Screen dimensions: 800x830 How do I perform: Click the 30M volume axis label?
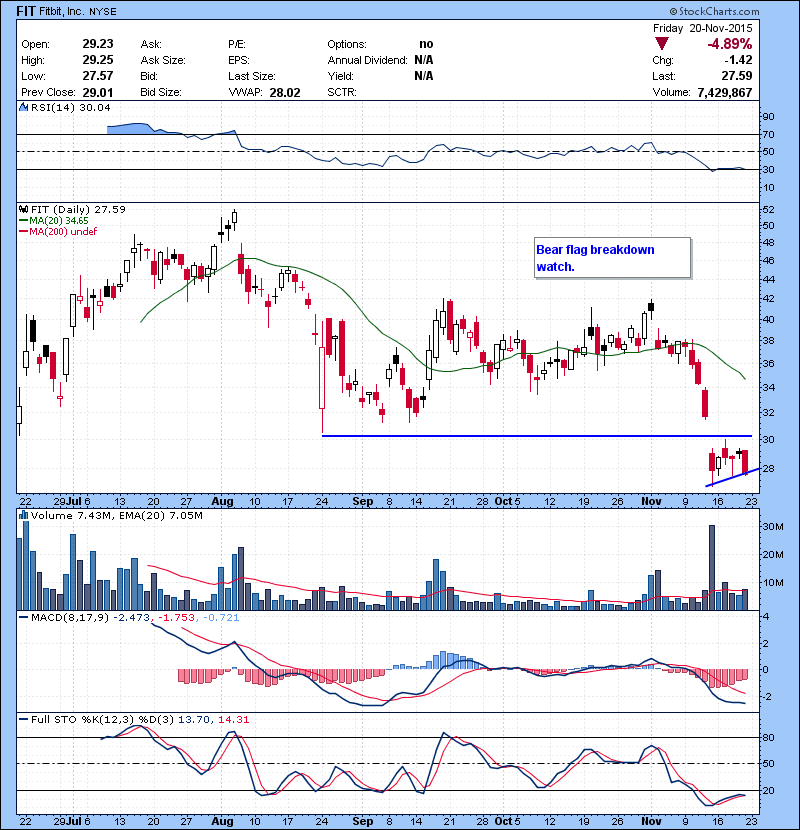[x=772, y=527]
